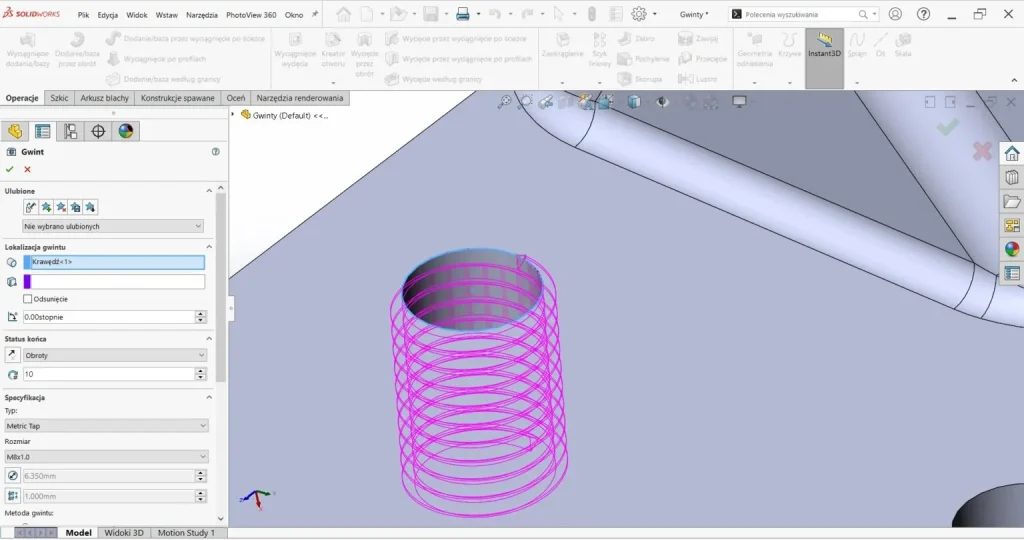1024x540 pixels.
Task: Switch to the Motion Study 1 tab
Action: click(186, 533)
